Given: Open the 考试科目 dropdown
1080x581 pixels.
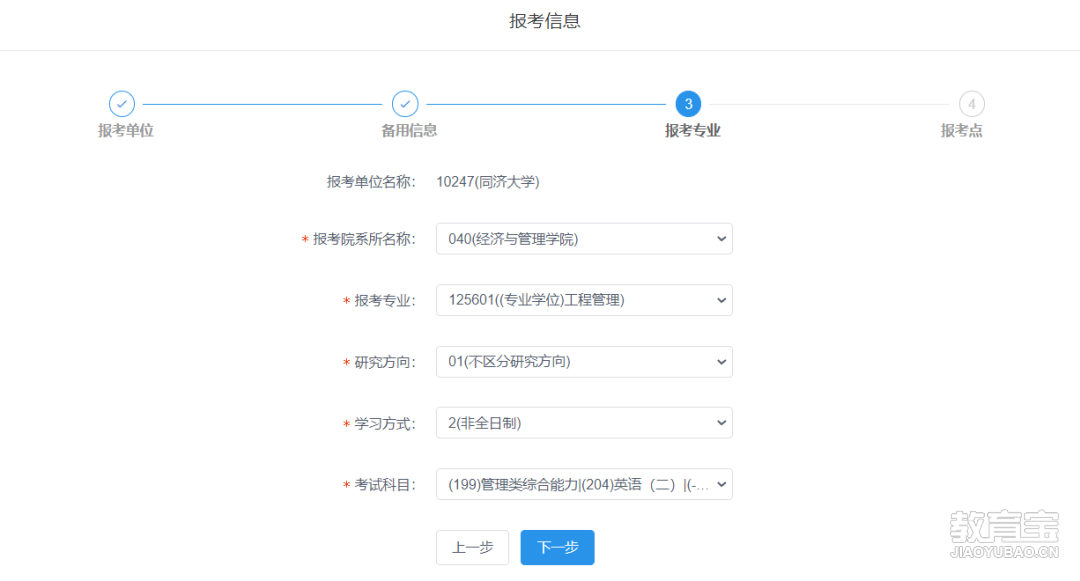Looking at the screenshot, I should [584, 485].
